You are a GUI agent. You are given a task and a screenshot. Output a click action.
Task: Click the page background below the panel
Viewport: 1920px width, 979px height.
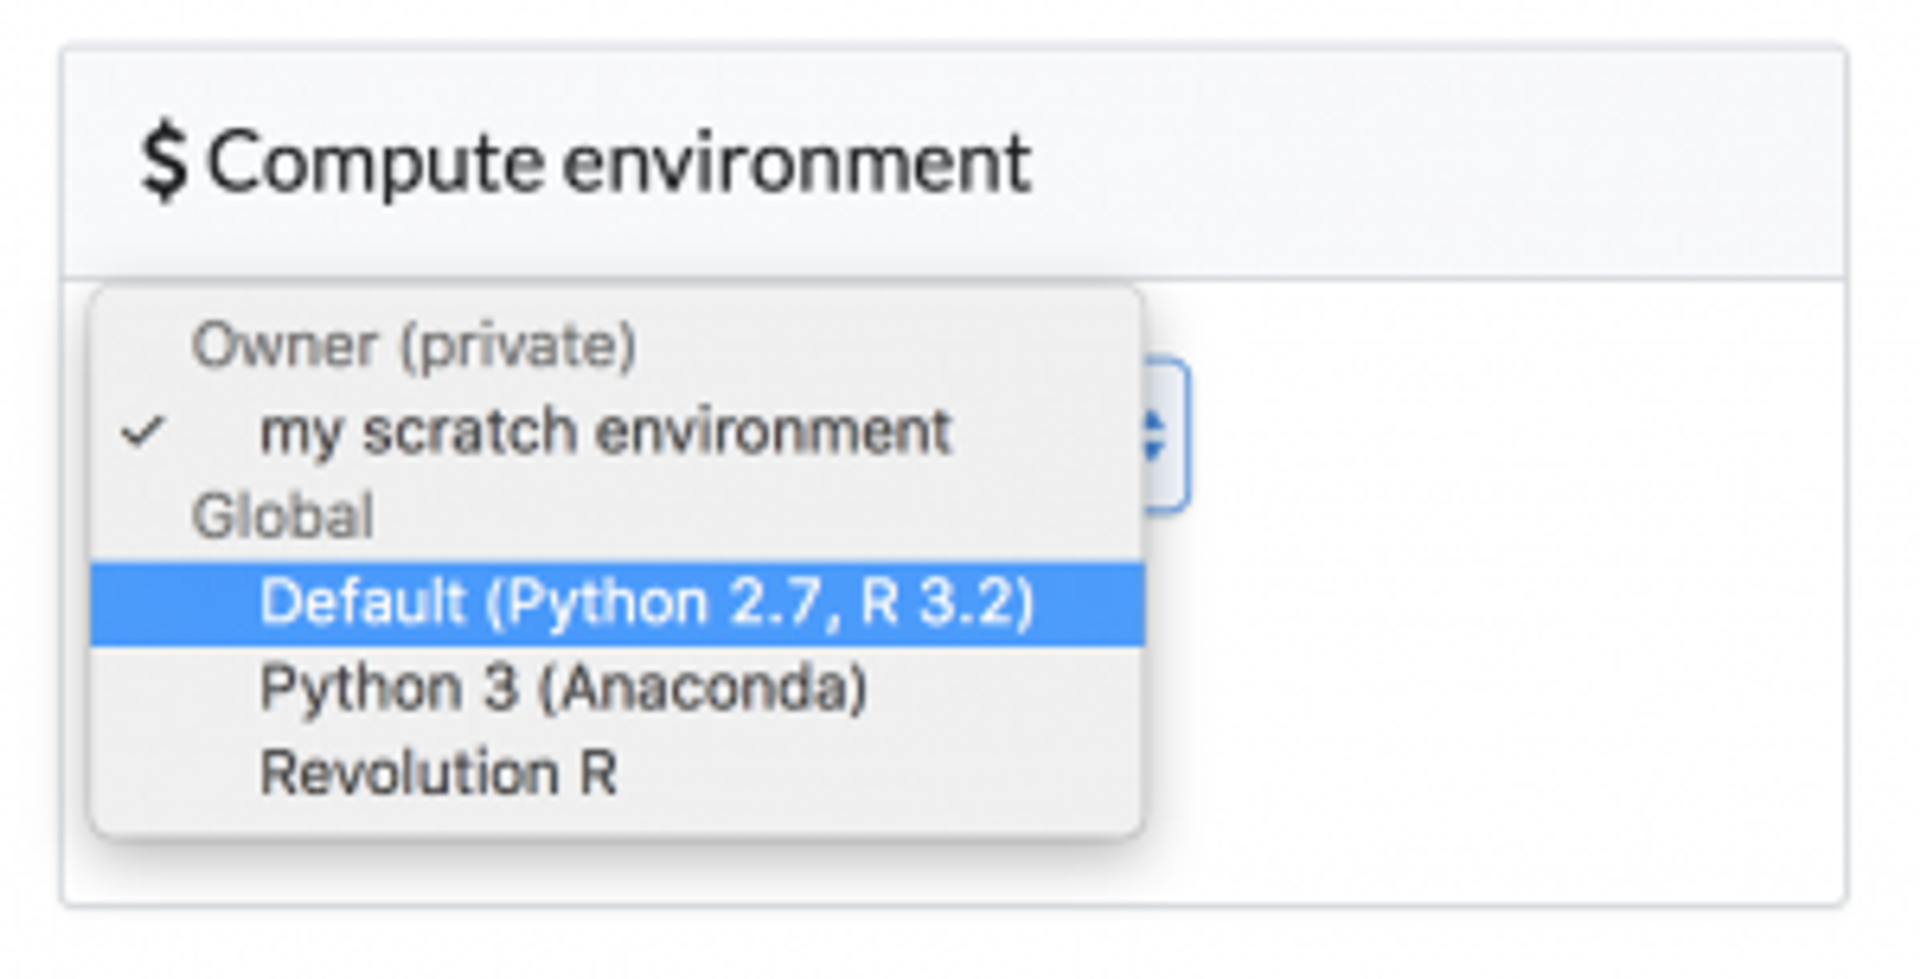[x=960, y=947]
